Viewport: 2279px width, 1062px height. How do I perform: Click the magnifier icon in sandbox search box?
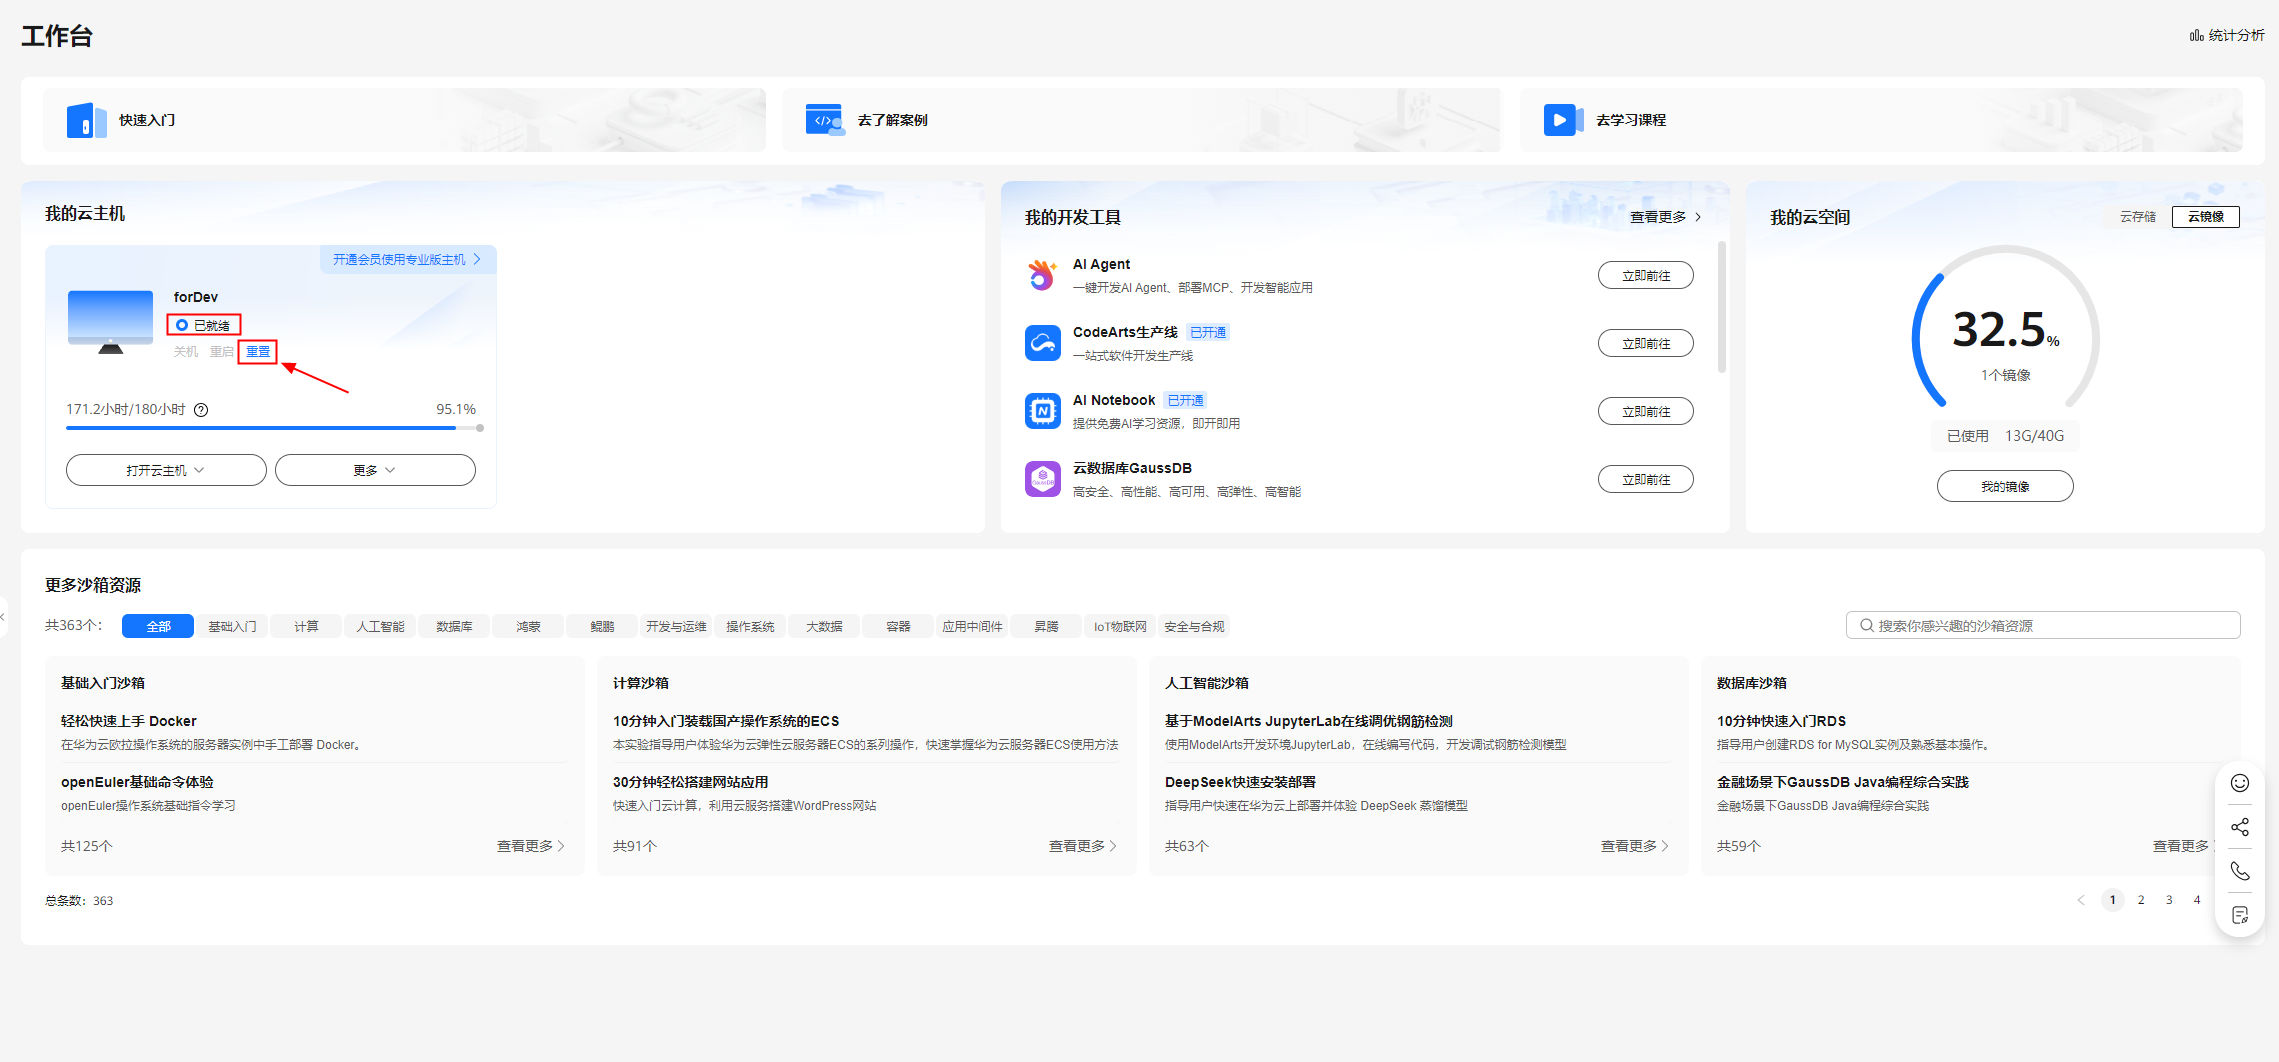point(1866,626)
